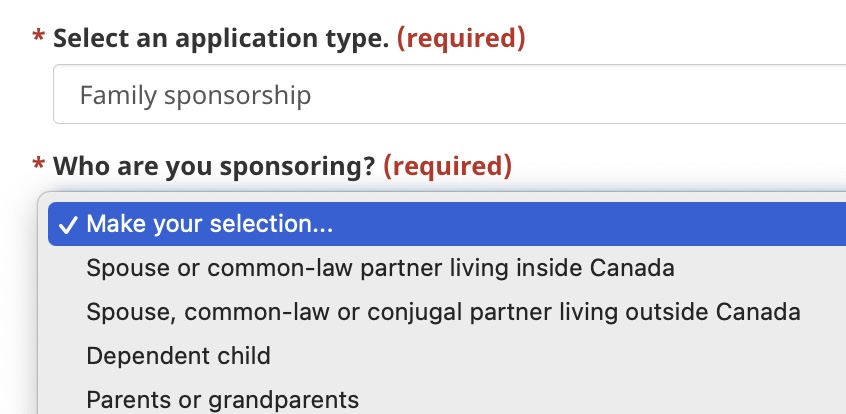The height and width of the screenshot is (414, 846).
Task: Click the word 'child' in Dependent child
Action: point(244,356)
